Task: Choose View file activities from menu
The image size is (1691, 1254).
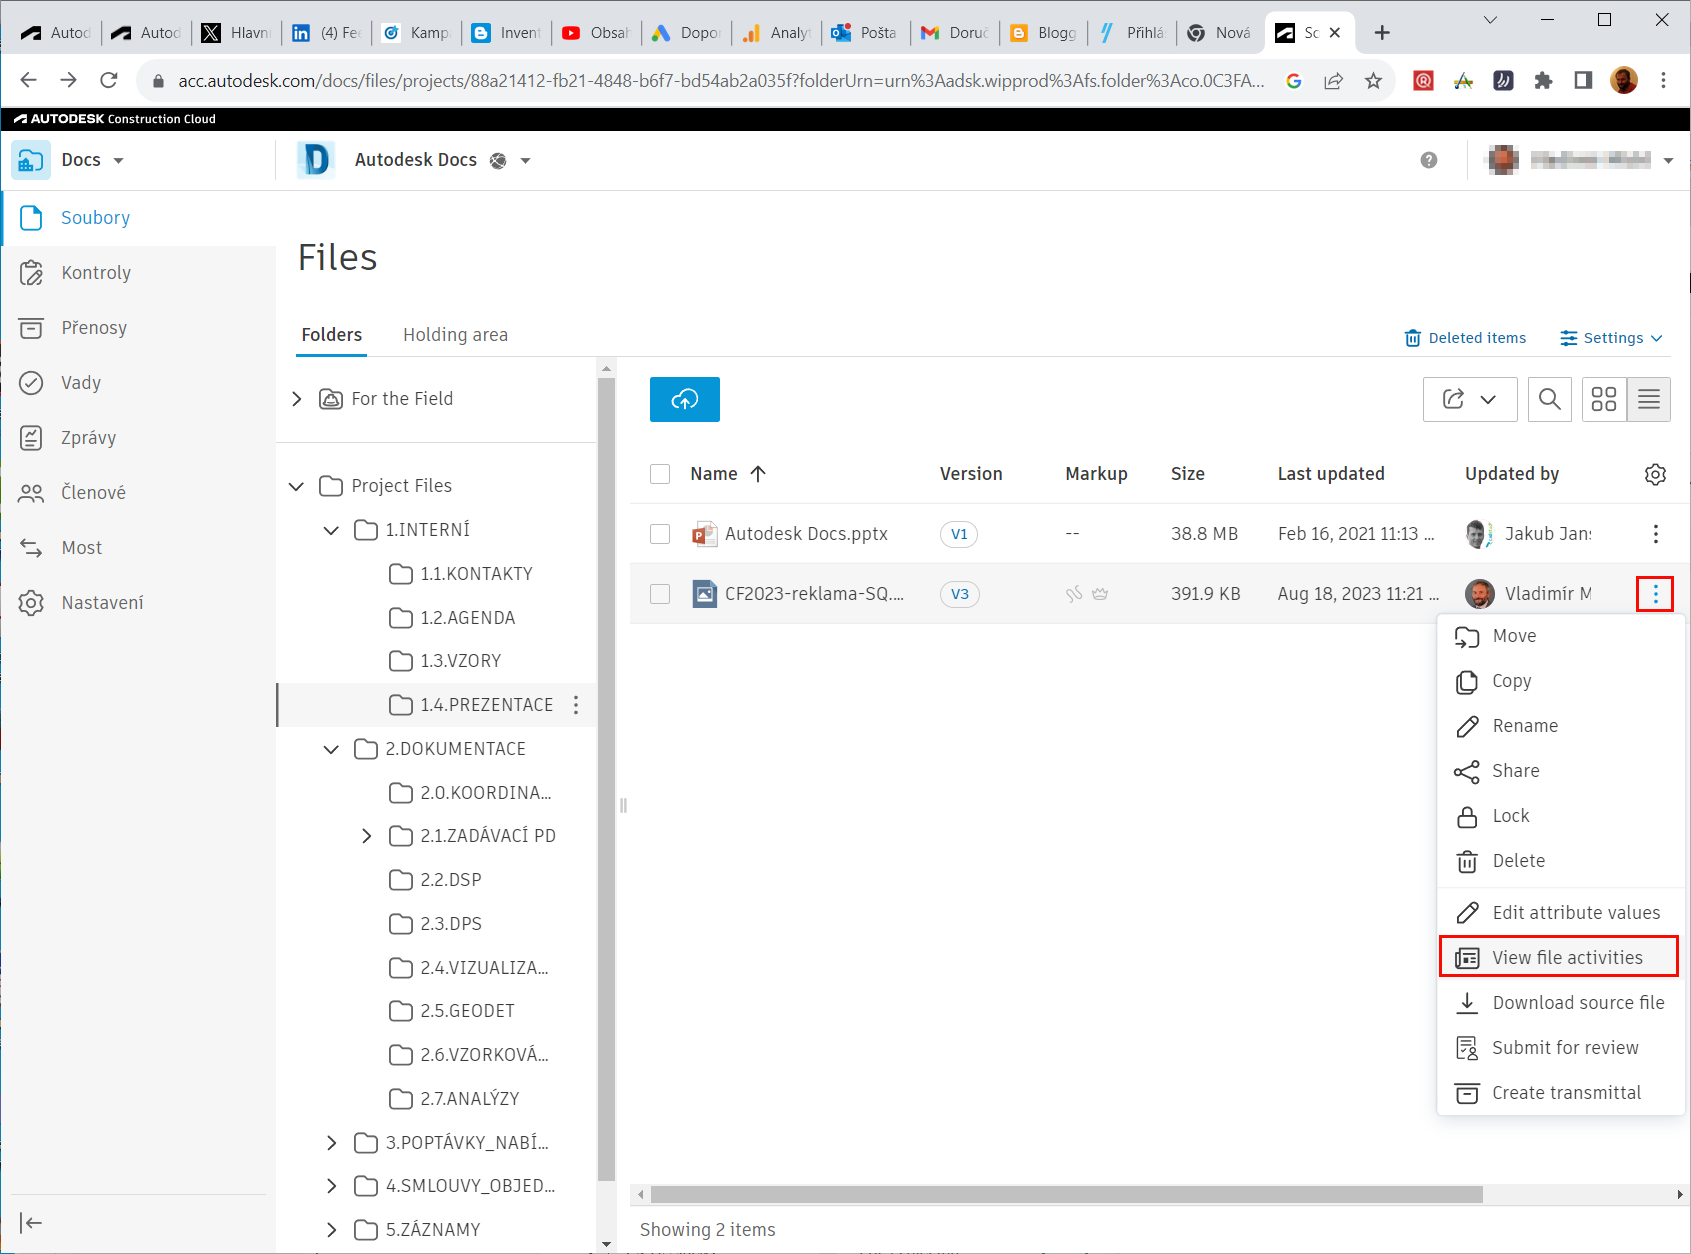Action: (1566, 957)
